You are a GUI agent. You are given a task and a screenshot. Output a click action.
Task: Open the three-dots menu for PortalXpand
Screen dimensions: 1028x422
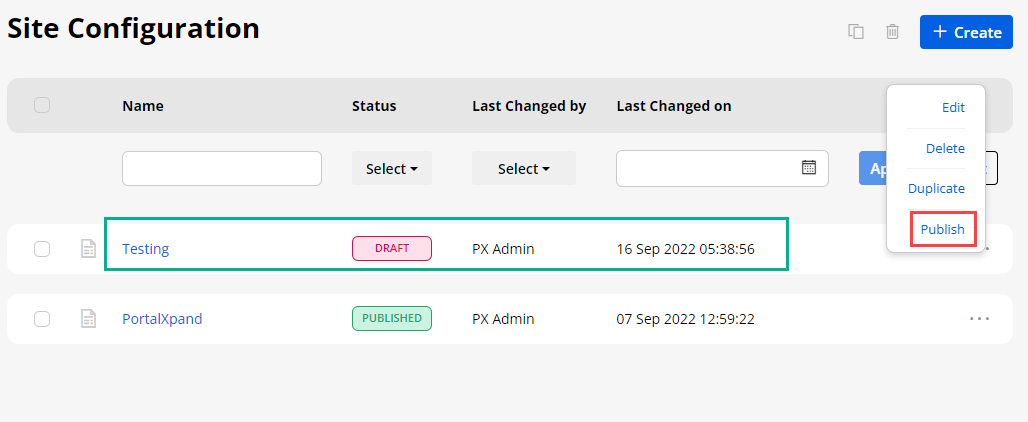tap(979, 319)
